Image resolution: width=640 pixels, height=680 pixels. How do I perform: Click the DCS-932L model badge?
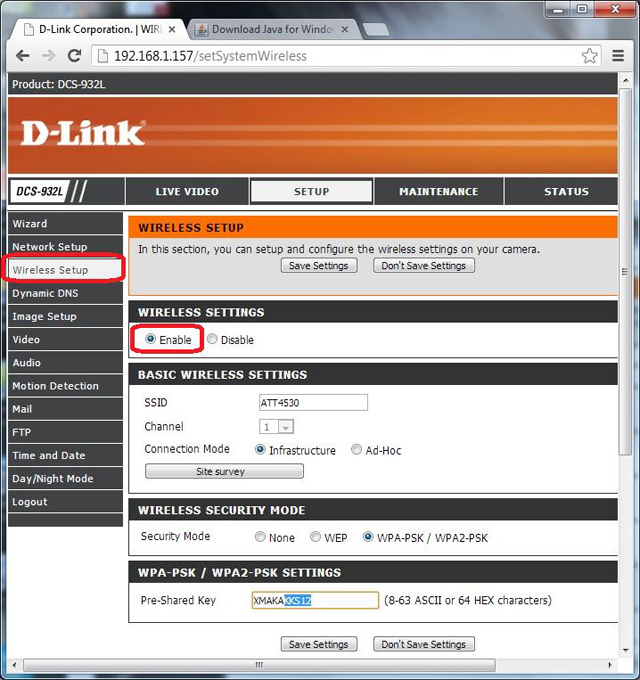click(x=39, y=191)
